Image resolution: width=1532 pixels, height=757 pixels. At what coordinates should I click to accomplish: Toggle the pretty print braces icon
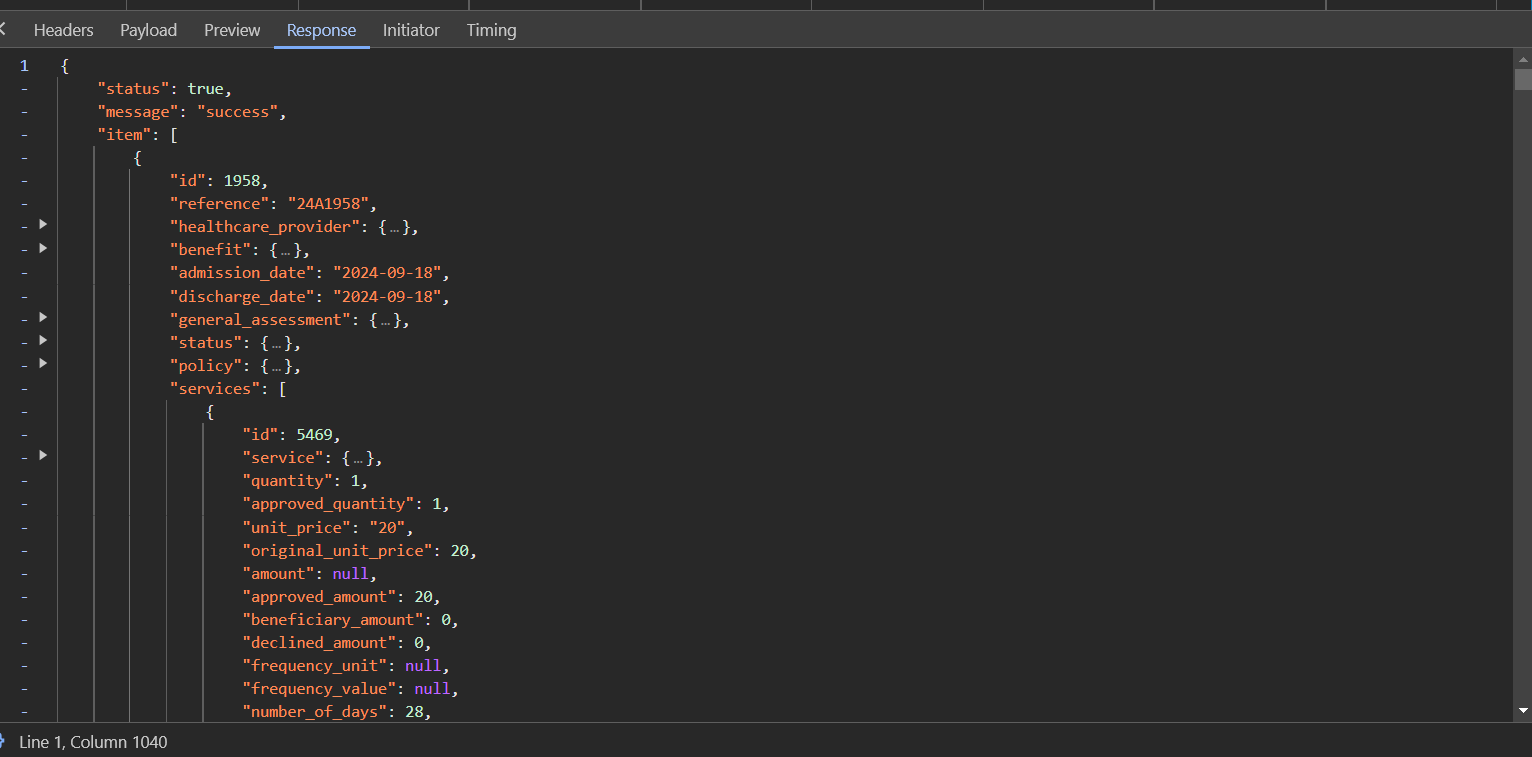click(x=3, y=742)
